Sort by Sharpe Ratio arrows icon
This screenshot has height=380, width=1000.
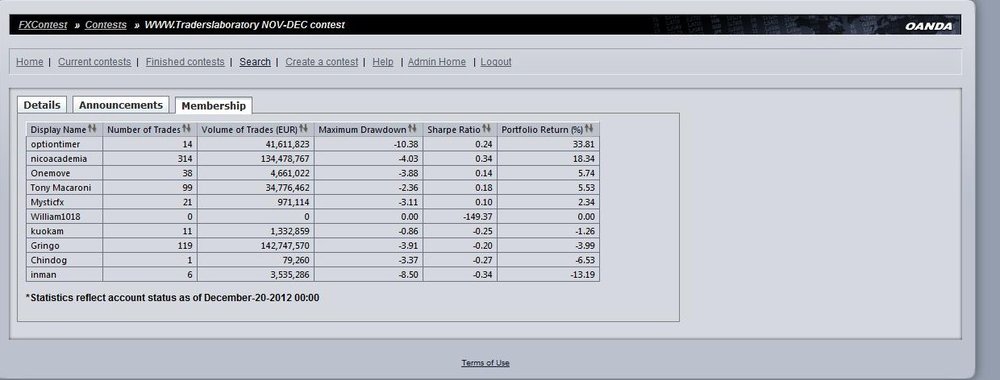pos(487,129)
